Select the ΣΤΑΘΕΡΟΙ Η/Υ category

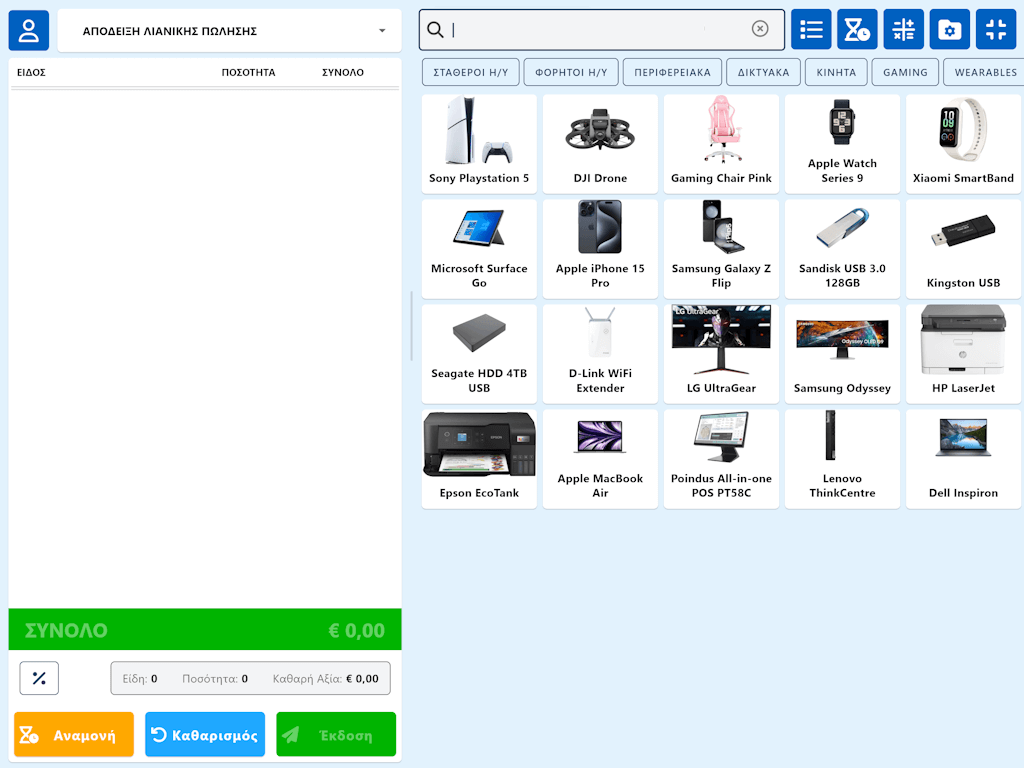point(471,72)
